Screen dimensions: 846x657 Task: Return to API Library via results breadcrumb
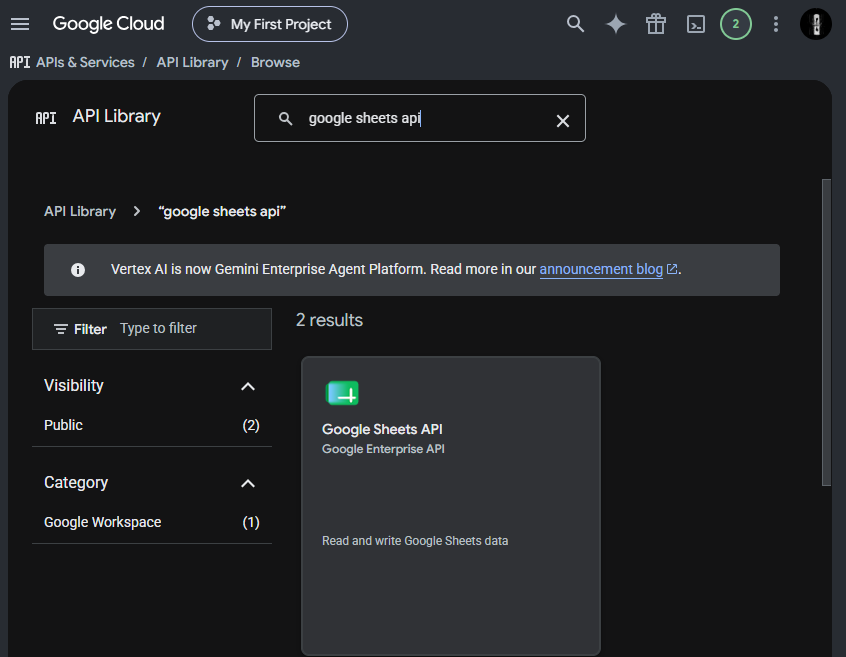pos(80,211)
